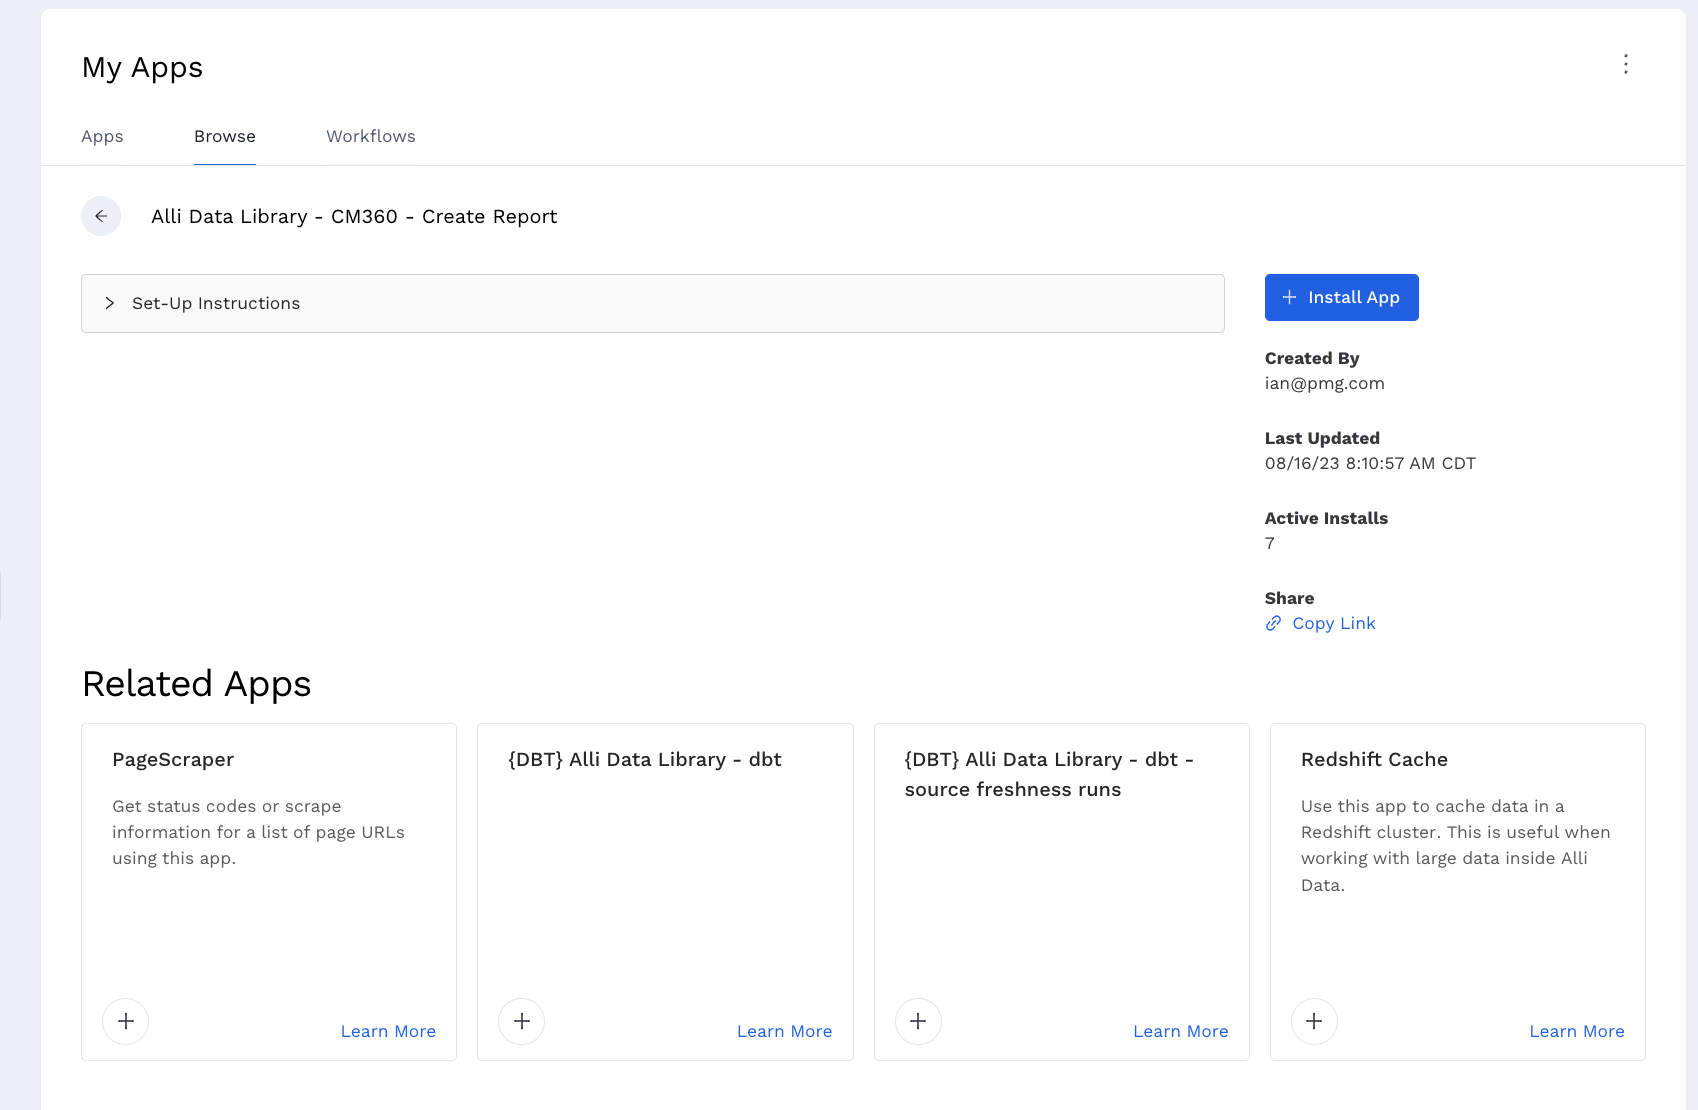Switch to the Apps tab
The image size is (1698, 1110).
coord(102,136)
